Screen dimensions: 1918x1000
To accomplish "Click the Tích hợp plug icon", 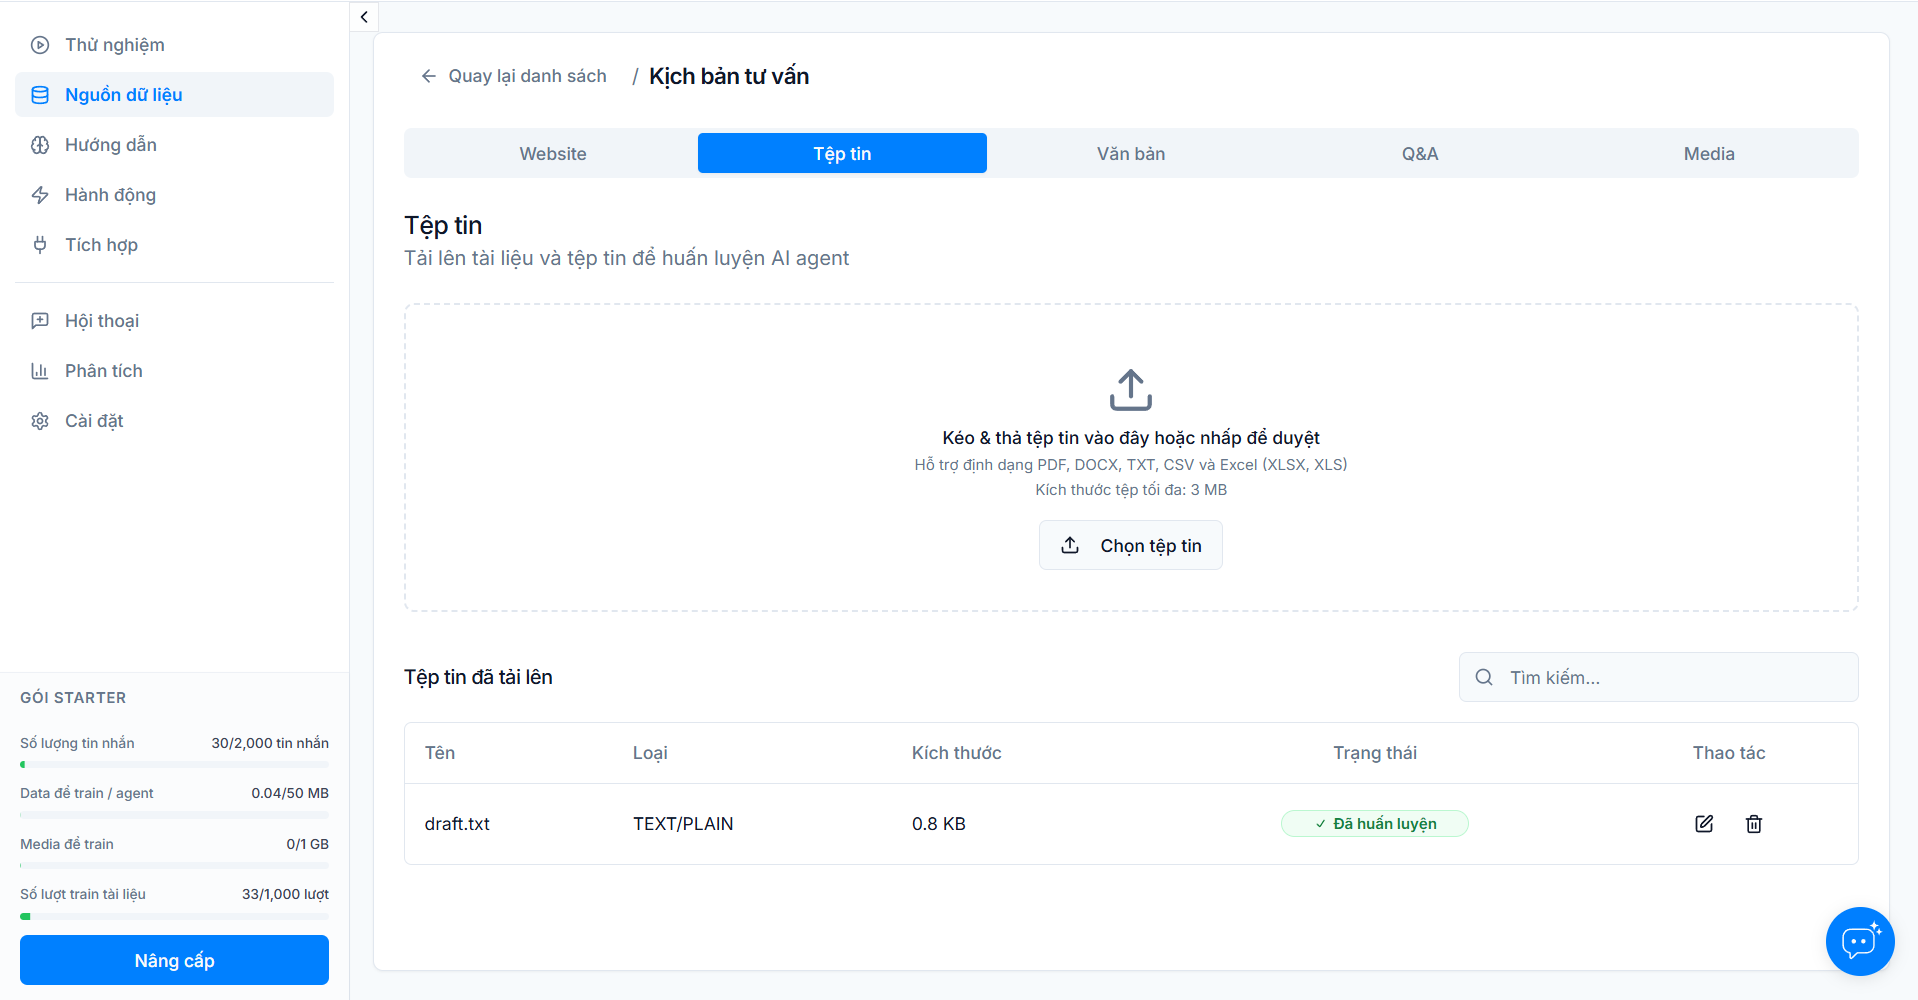I will [40, 245].
